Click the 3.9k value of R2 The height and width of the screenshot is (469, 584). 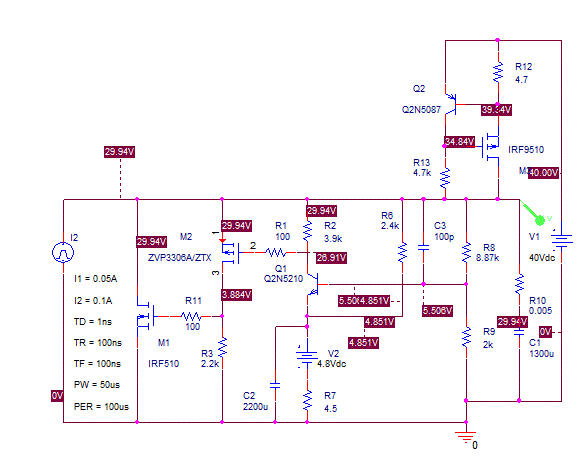tap(333, 239)
